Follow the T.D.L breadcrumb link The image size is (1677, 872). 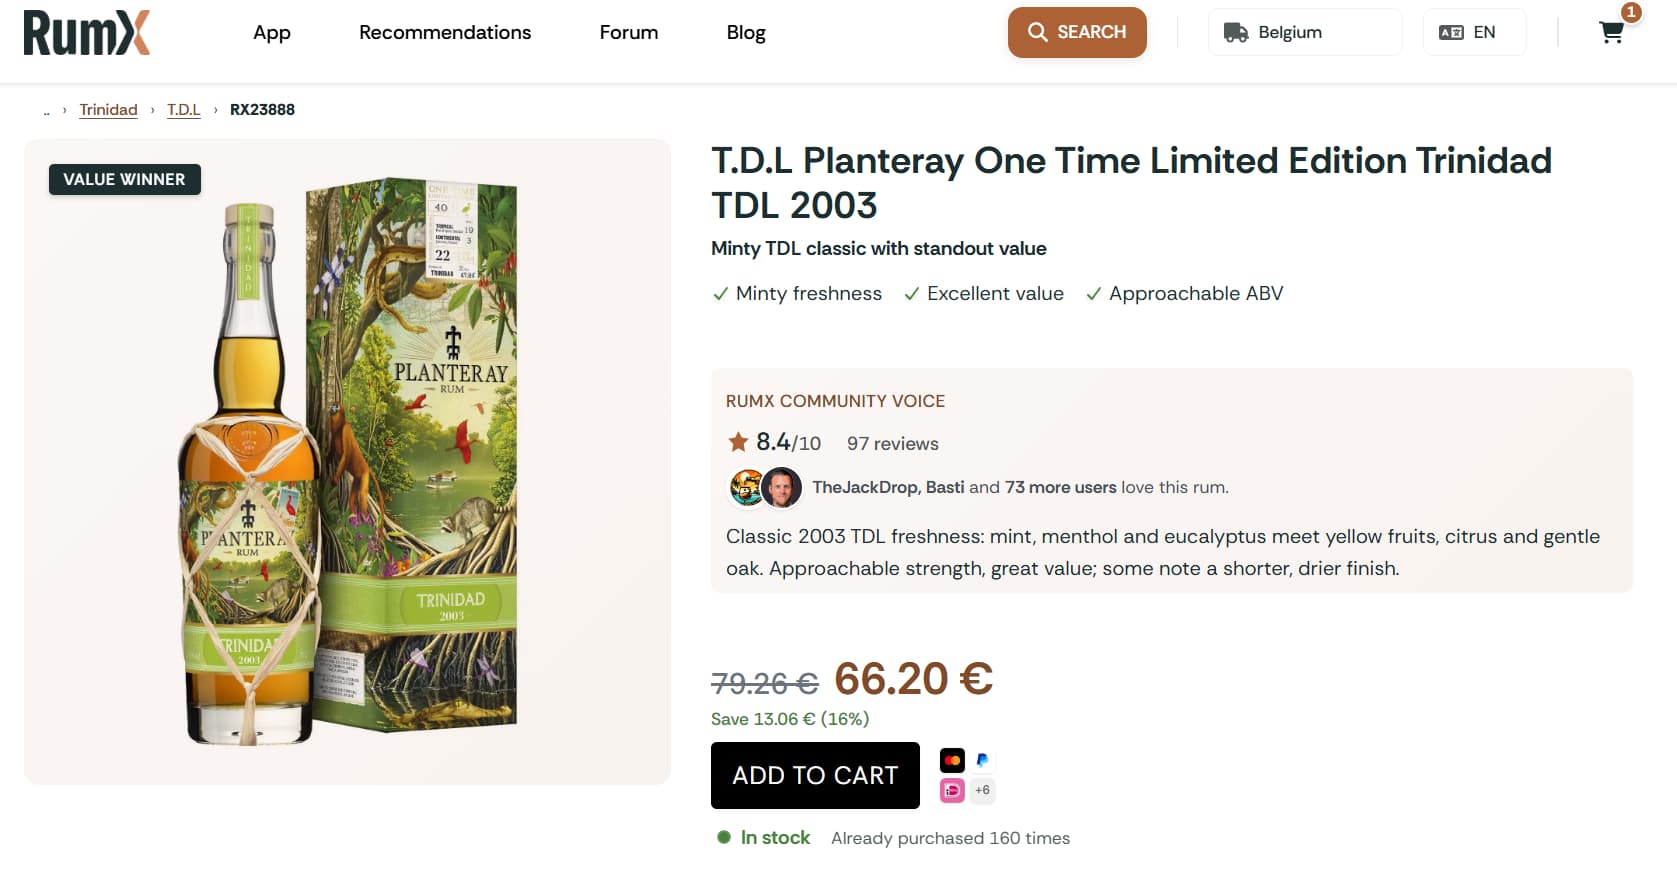click(x=183, y=110)
